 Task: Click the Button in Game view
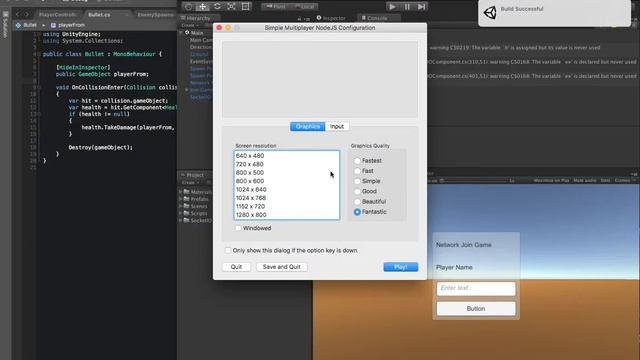pos(476,309)
